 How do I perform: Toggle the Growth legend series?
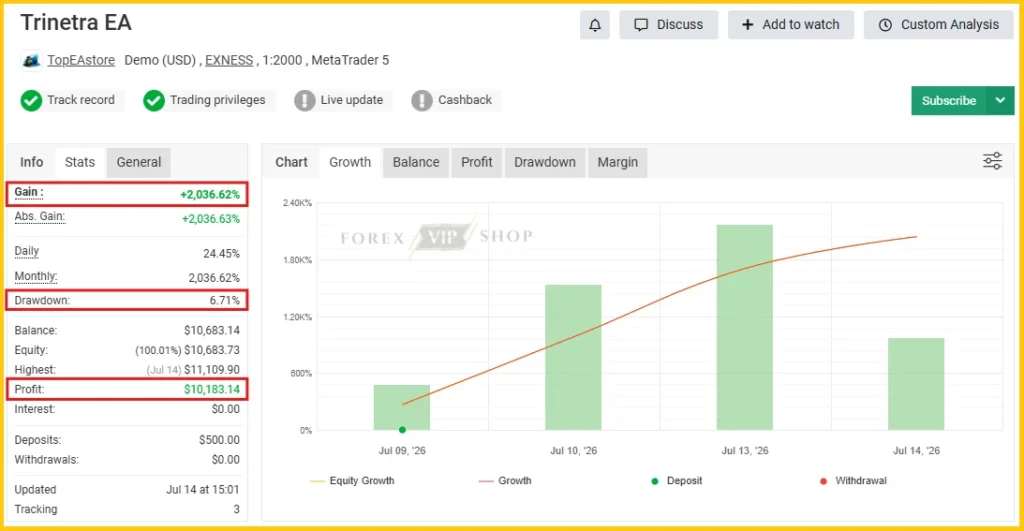pyautogui.click(x=505, y=481)
